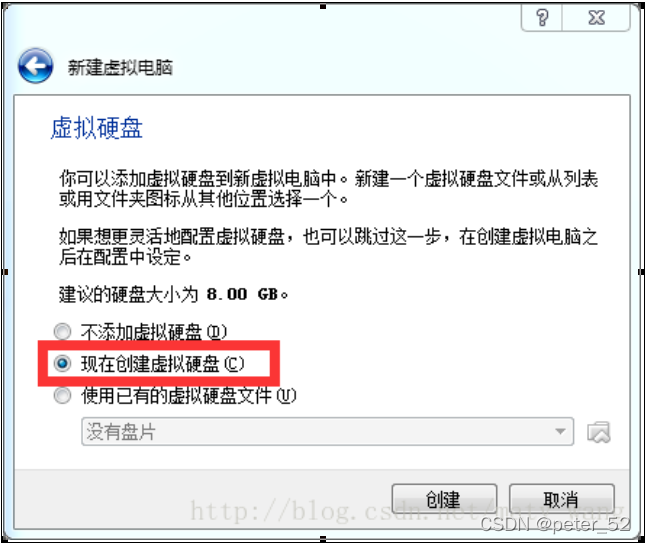The width and height of the screenshot is (645, 544).
Task: Click the folder icon to choose a disk file
Action: click(599, 432)
